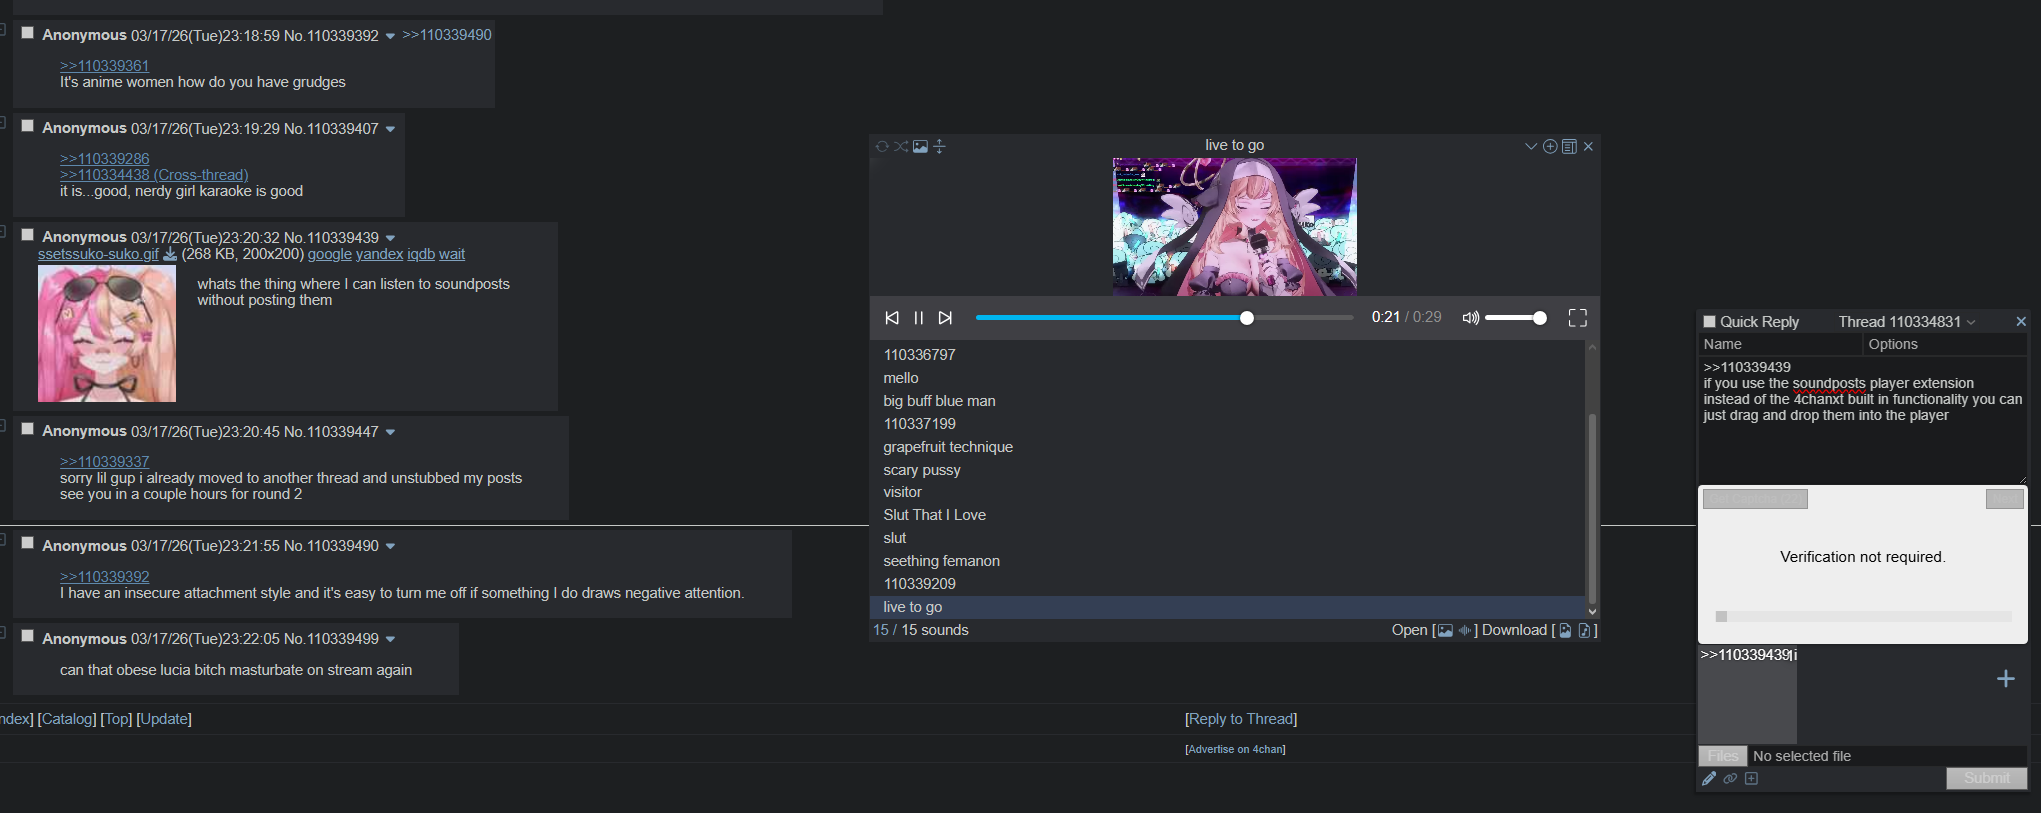Click the Catalog link
This screenshot has width=2041, height=813.
pyautogui.click(x=67, y=719)
